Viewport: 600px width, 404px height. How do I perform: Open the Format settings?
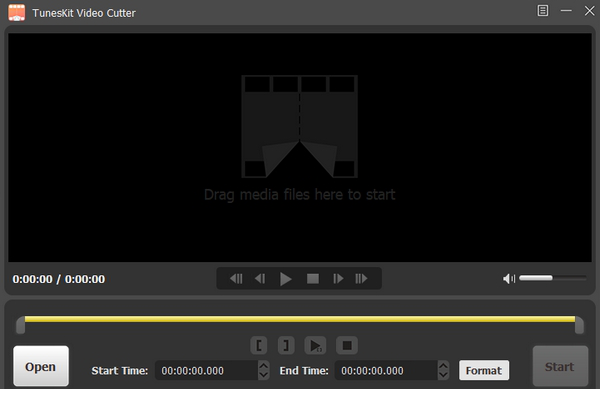tap(484, 370)
